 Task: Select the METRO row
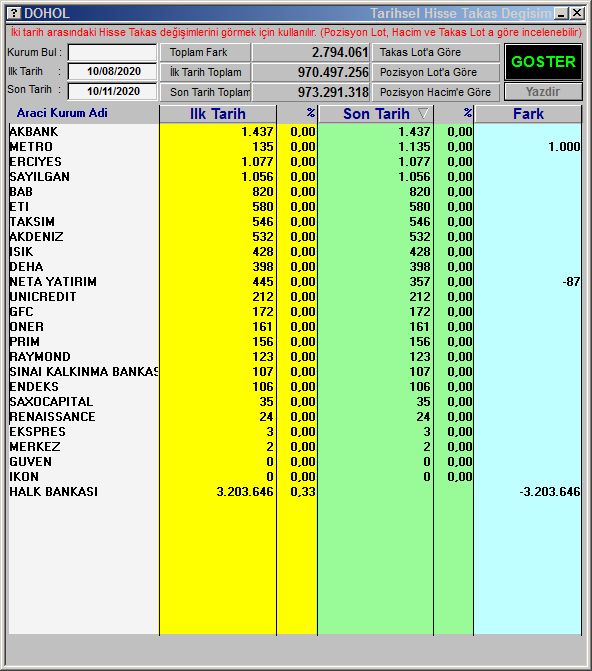(x=295, y=147)
